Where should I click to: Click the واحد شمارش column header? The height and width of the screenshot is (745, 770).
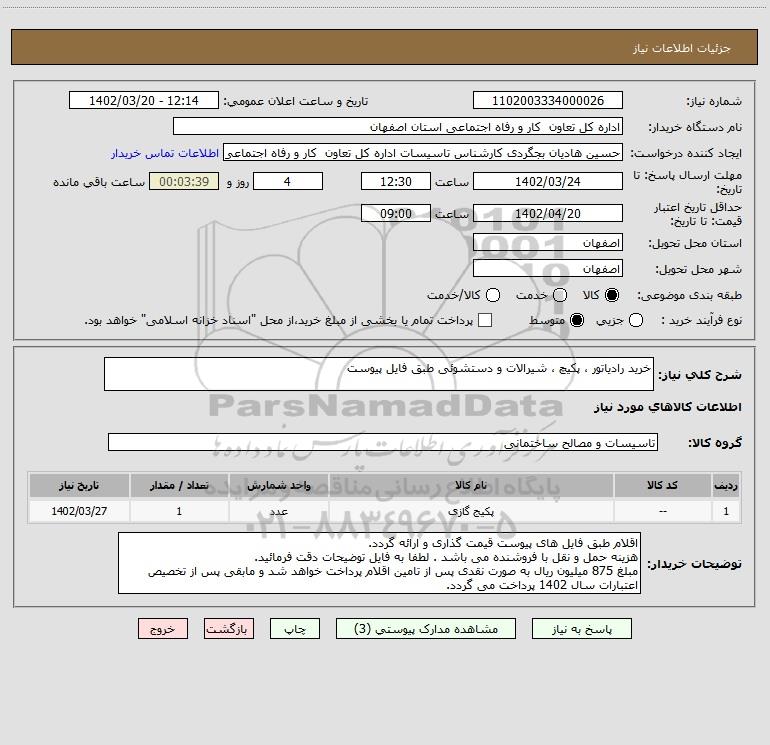(278, 485)
